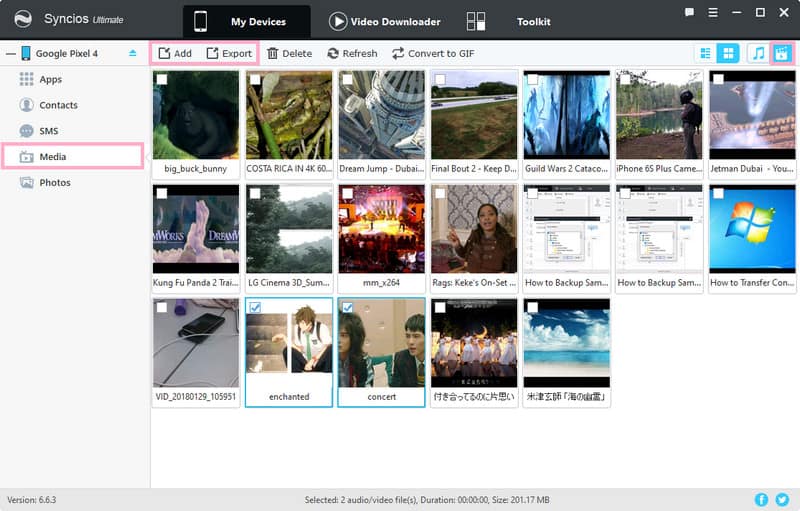Open the Syncios Facebook page icon
Screen dimensions: 800x511
(761, 499)
